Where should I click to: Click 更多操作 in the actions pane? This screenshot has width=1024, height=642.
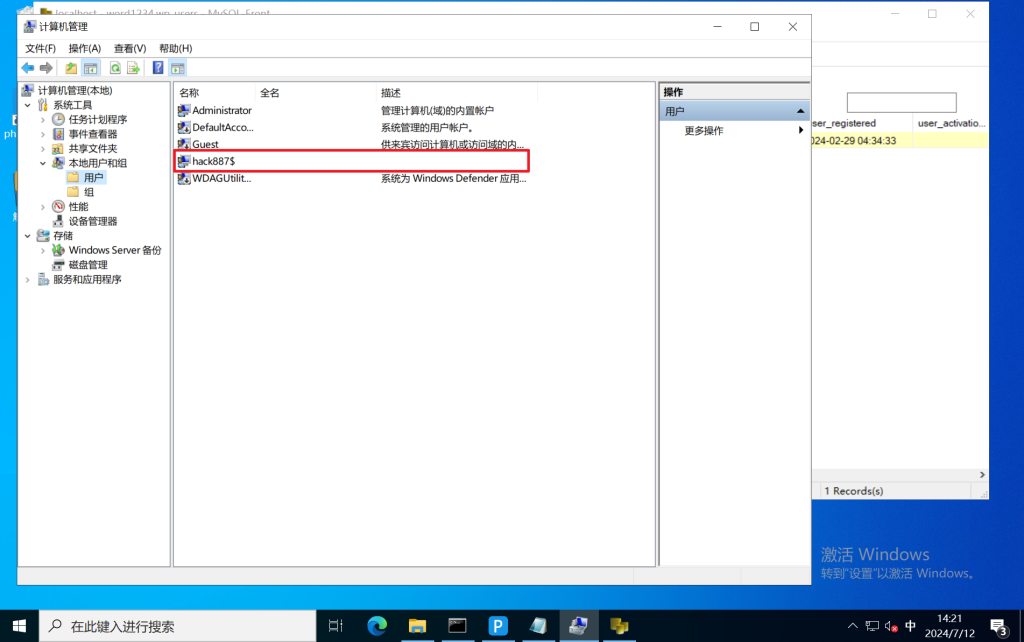[x=704, y=131]
